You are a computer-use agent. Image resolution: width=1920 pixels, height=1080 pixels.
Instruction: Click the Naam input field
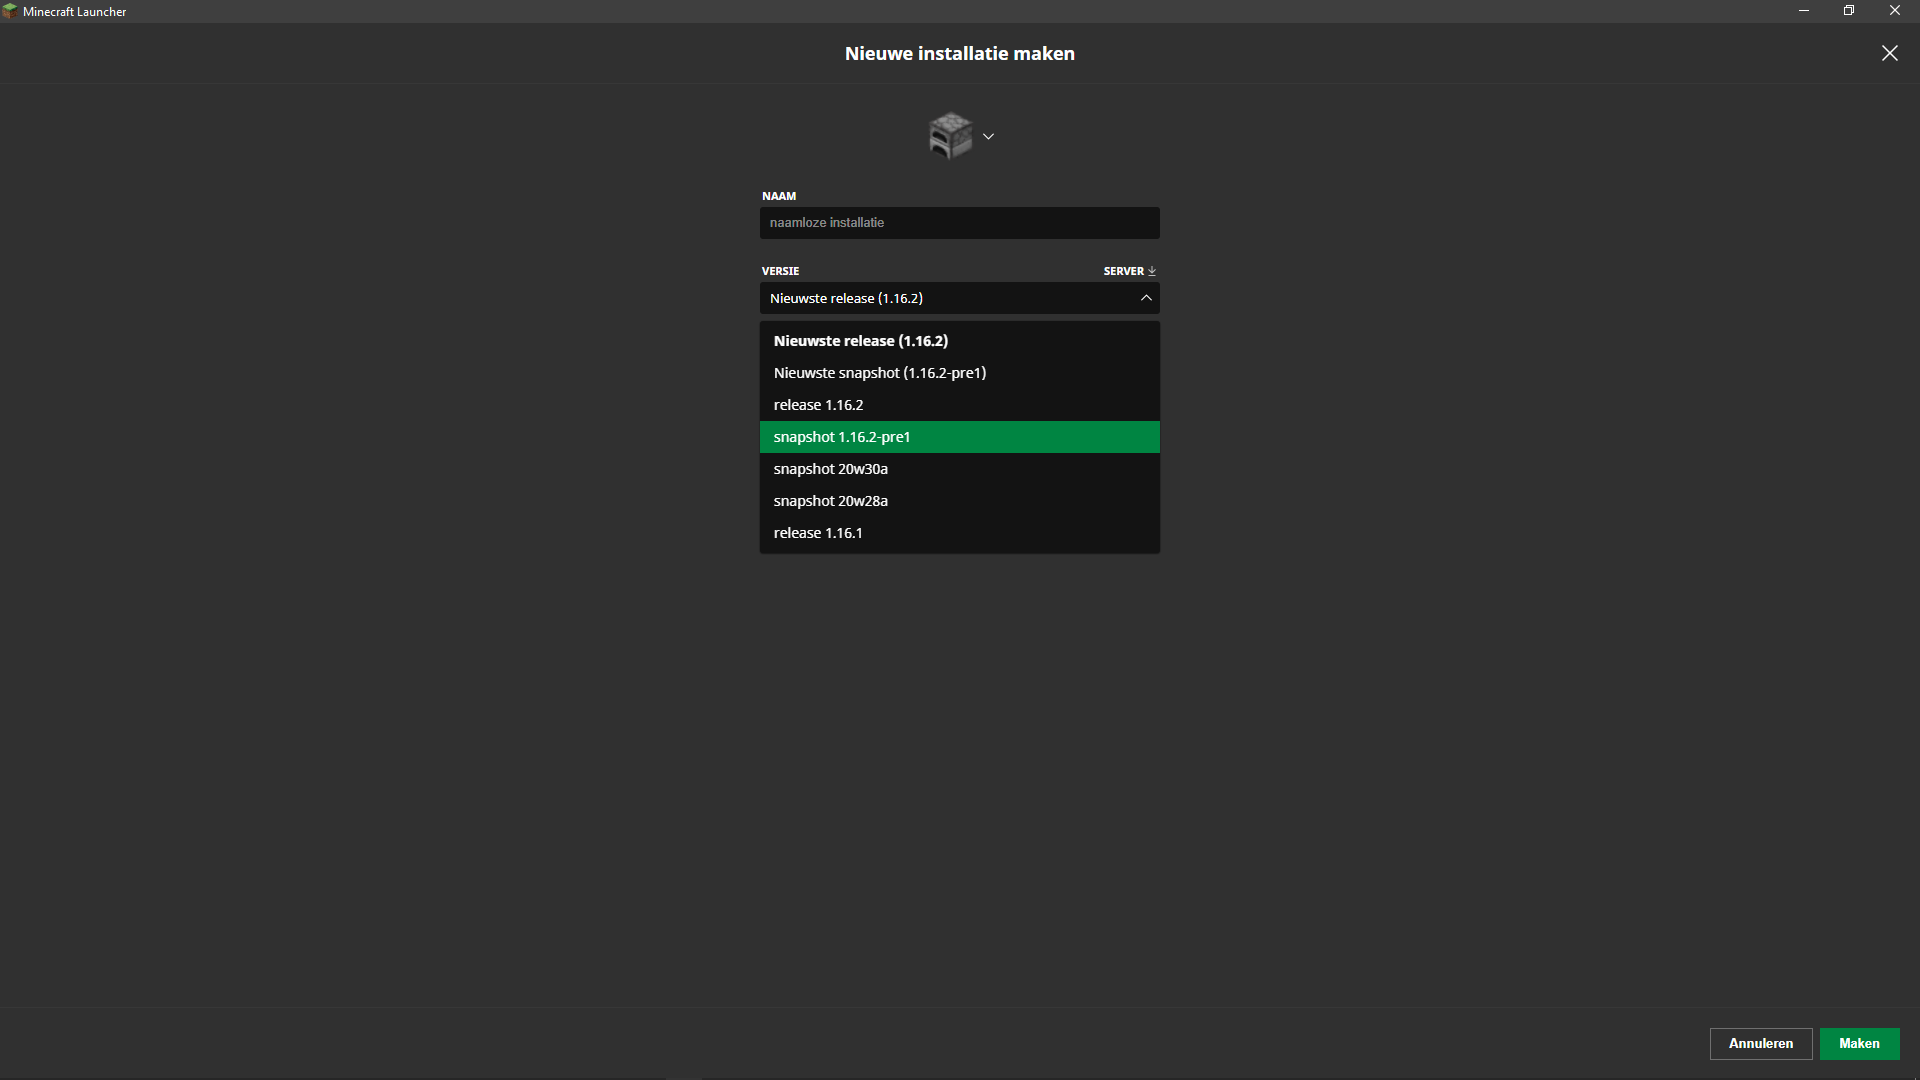[959, 223]
